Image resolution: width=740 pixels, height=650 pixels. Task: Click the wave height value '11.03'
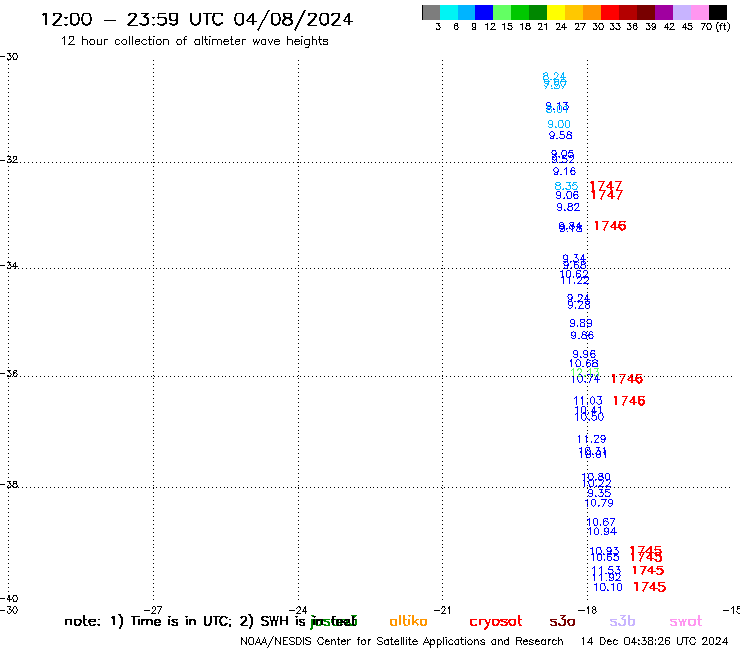click(588, 401)
